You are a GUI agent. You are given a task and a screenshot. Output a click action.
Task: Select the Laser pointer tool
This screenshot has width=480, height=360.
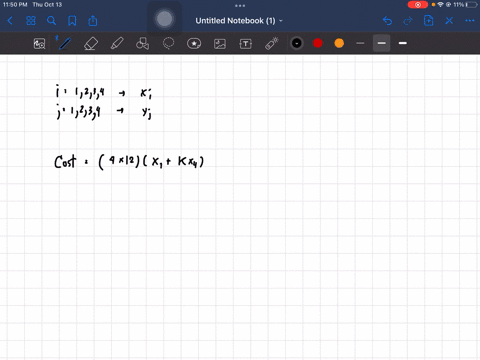click(x=272, y=44)
